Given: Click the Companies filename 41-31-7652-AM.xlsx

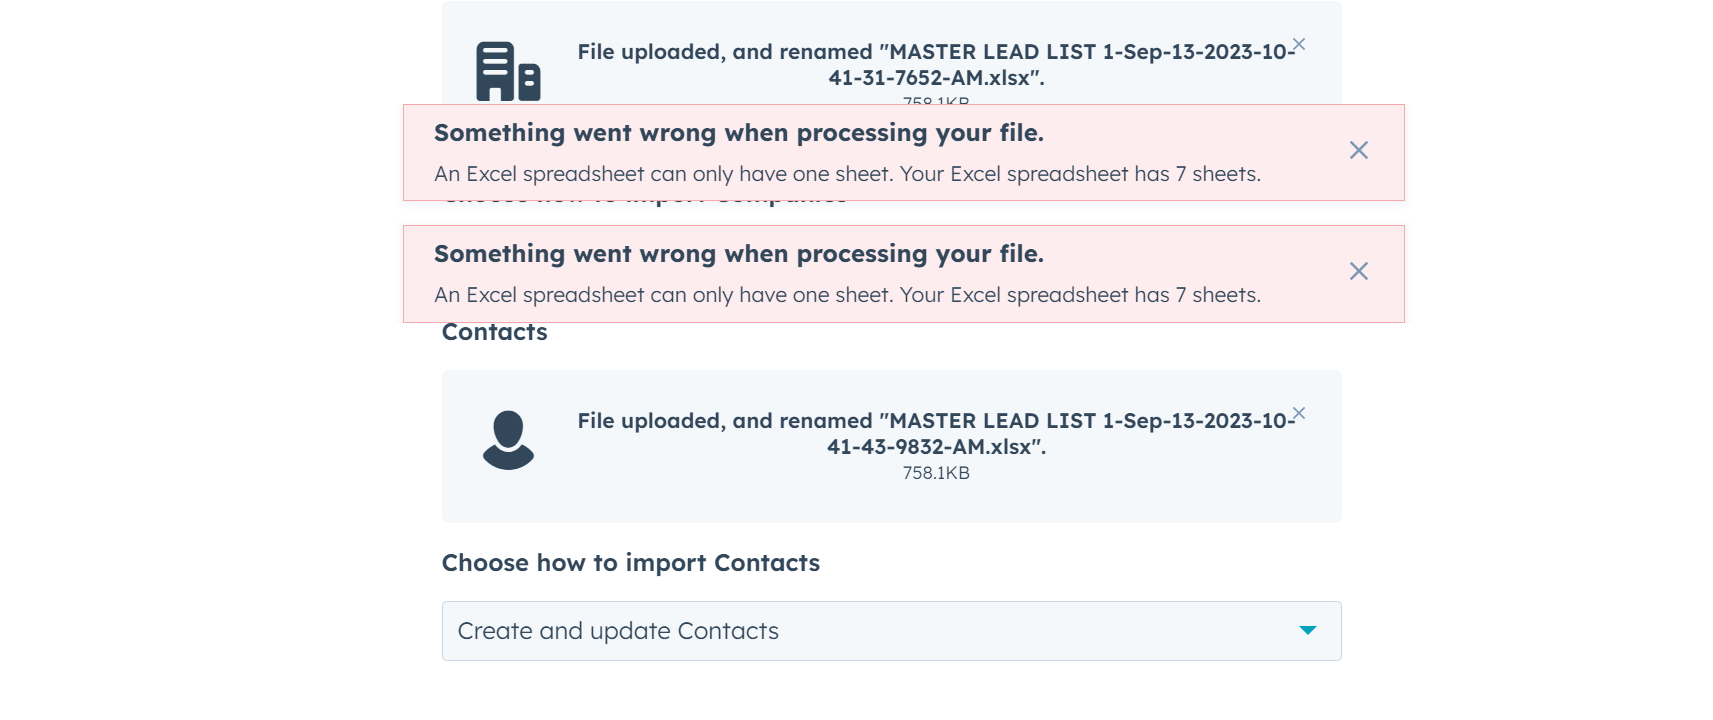Looking at the screenshot, I should [937, 75].
